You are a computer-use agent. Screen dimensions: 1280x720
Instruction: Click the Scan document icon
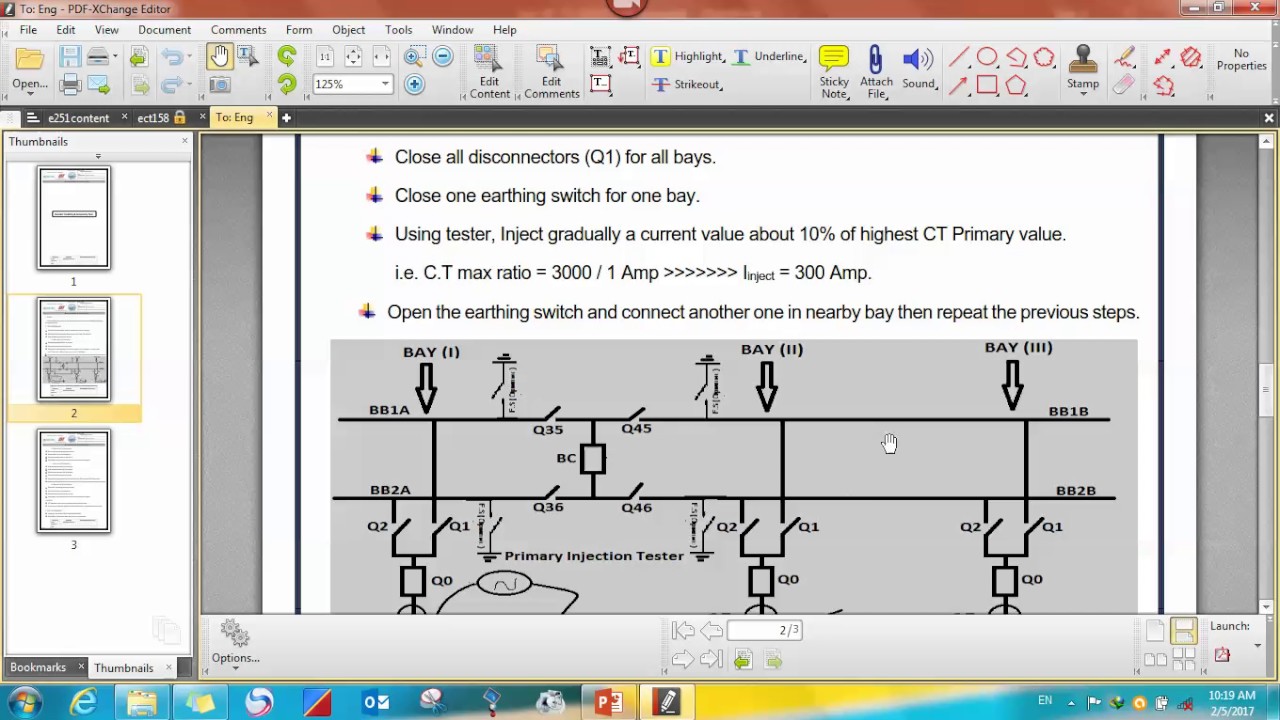point(97,58)
